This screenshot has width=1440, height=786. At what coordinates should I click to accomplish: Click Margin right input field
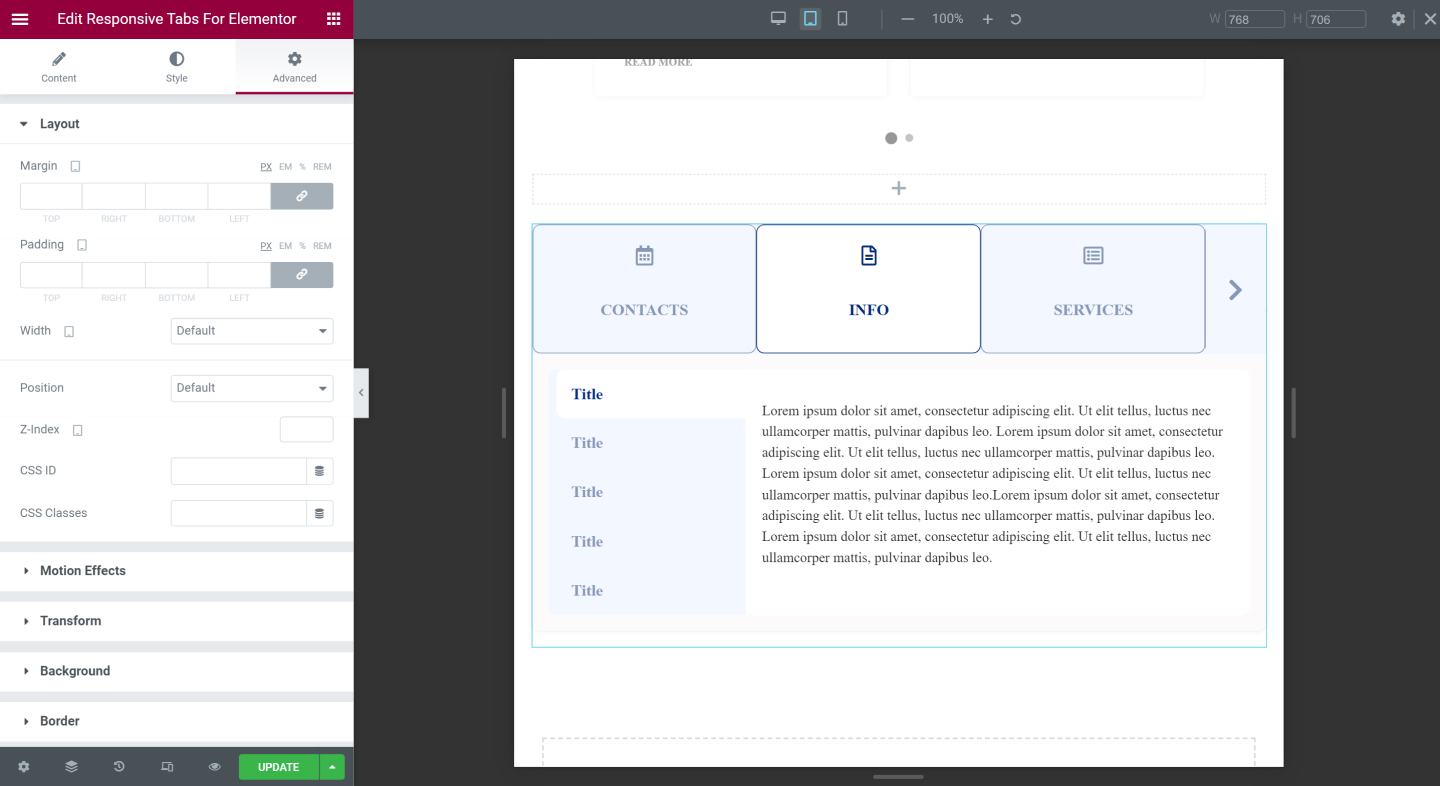[114, 196]
